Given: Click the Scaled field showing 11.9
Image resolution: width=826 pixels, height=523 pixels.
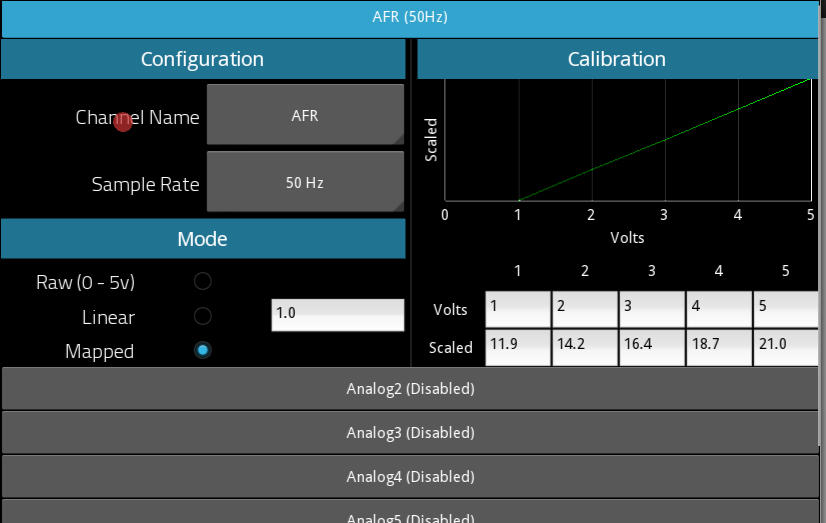Looking at the screenshot, I should pos(518,348).
